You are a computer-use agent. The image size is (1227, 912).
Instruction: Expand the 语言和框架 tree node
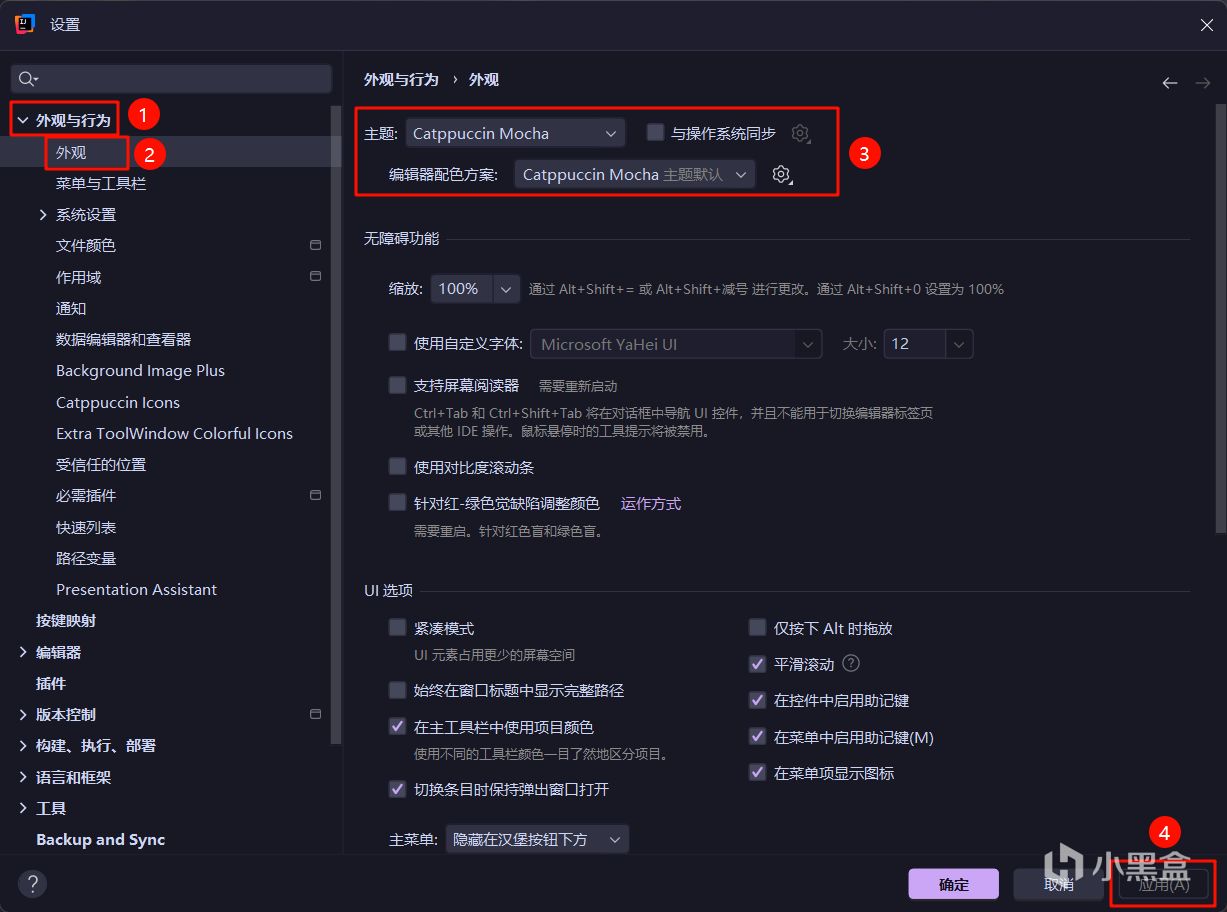click(23, 777)
